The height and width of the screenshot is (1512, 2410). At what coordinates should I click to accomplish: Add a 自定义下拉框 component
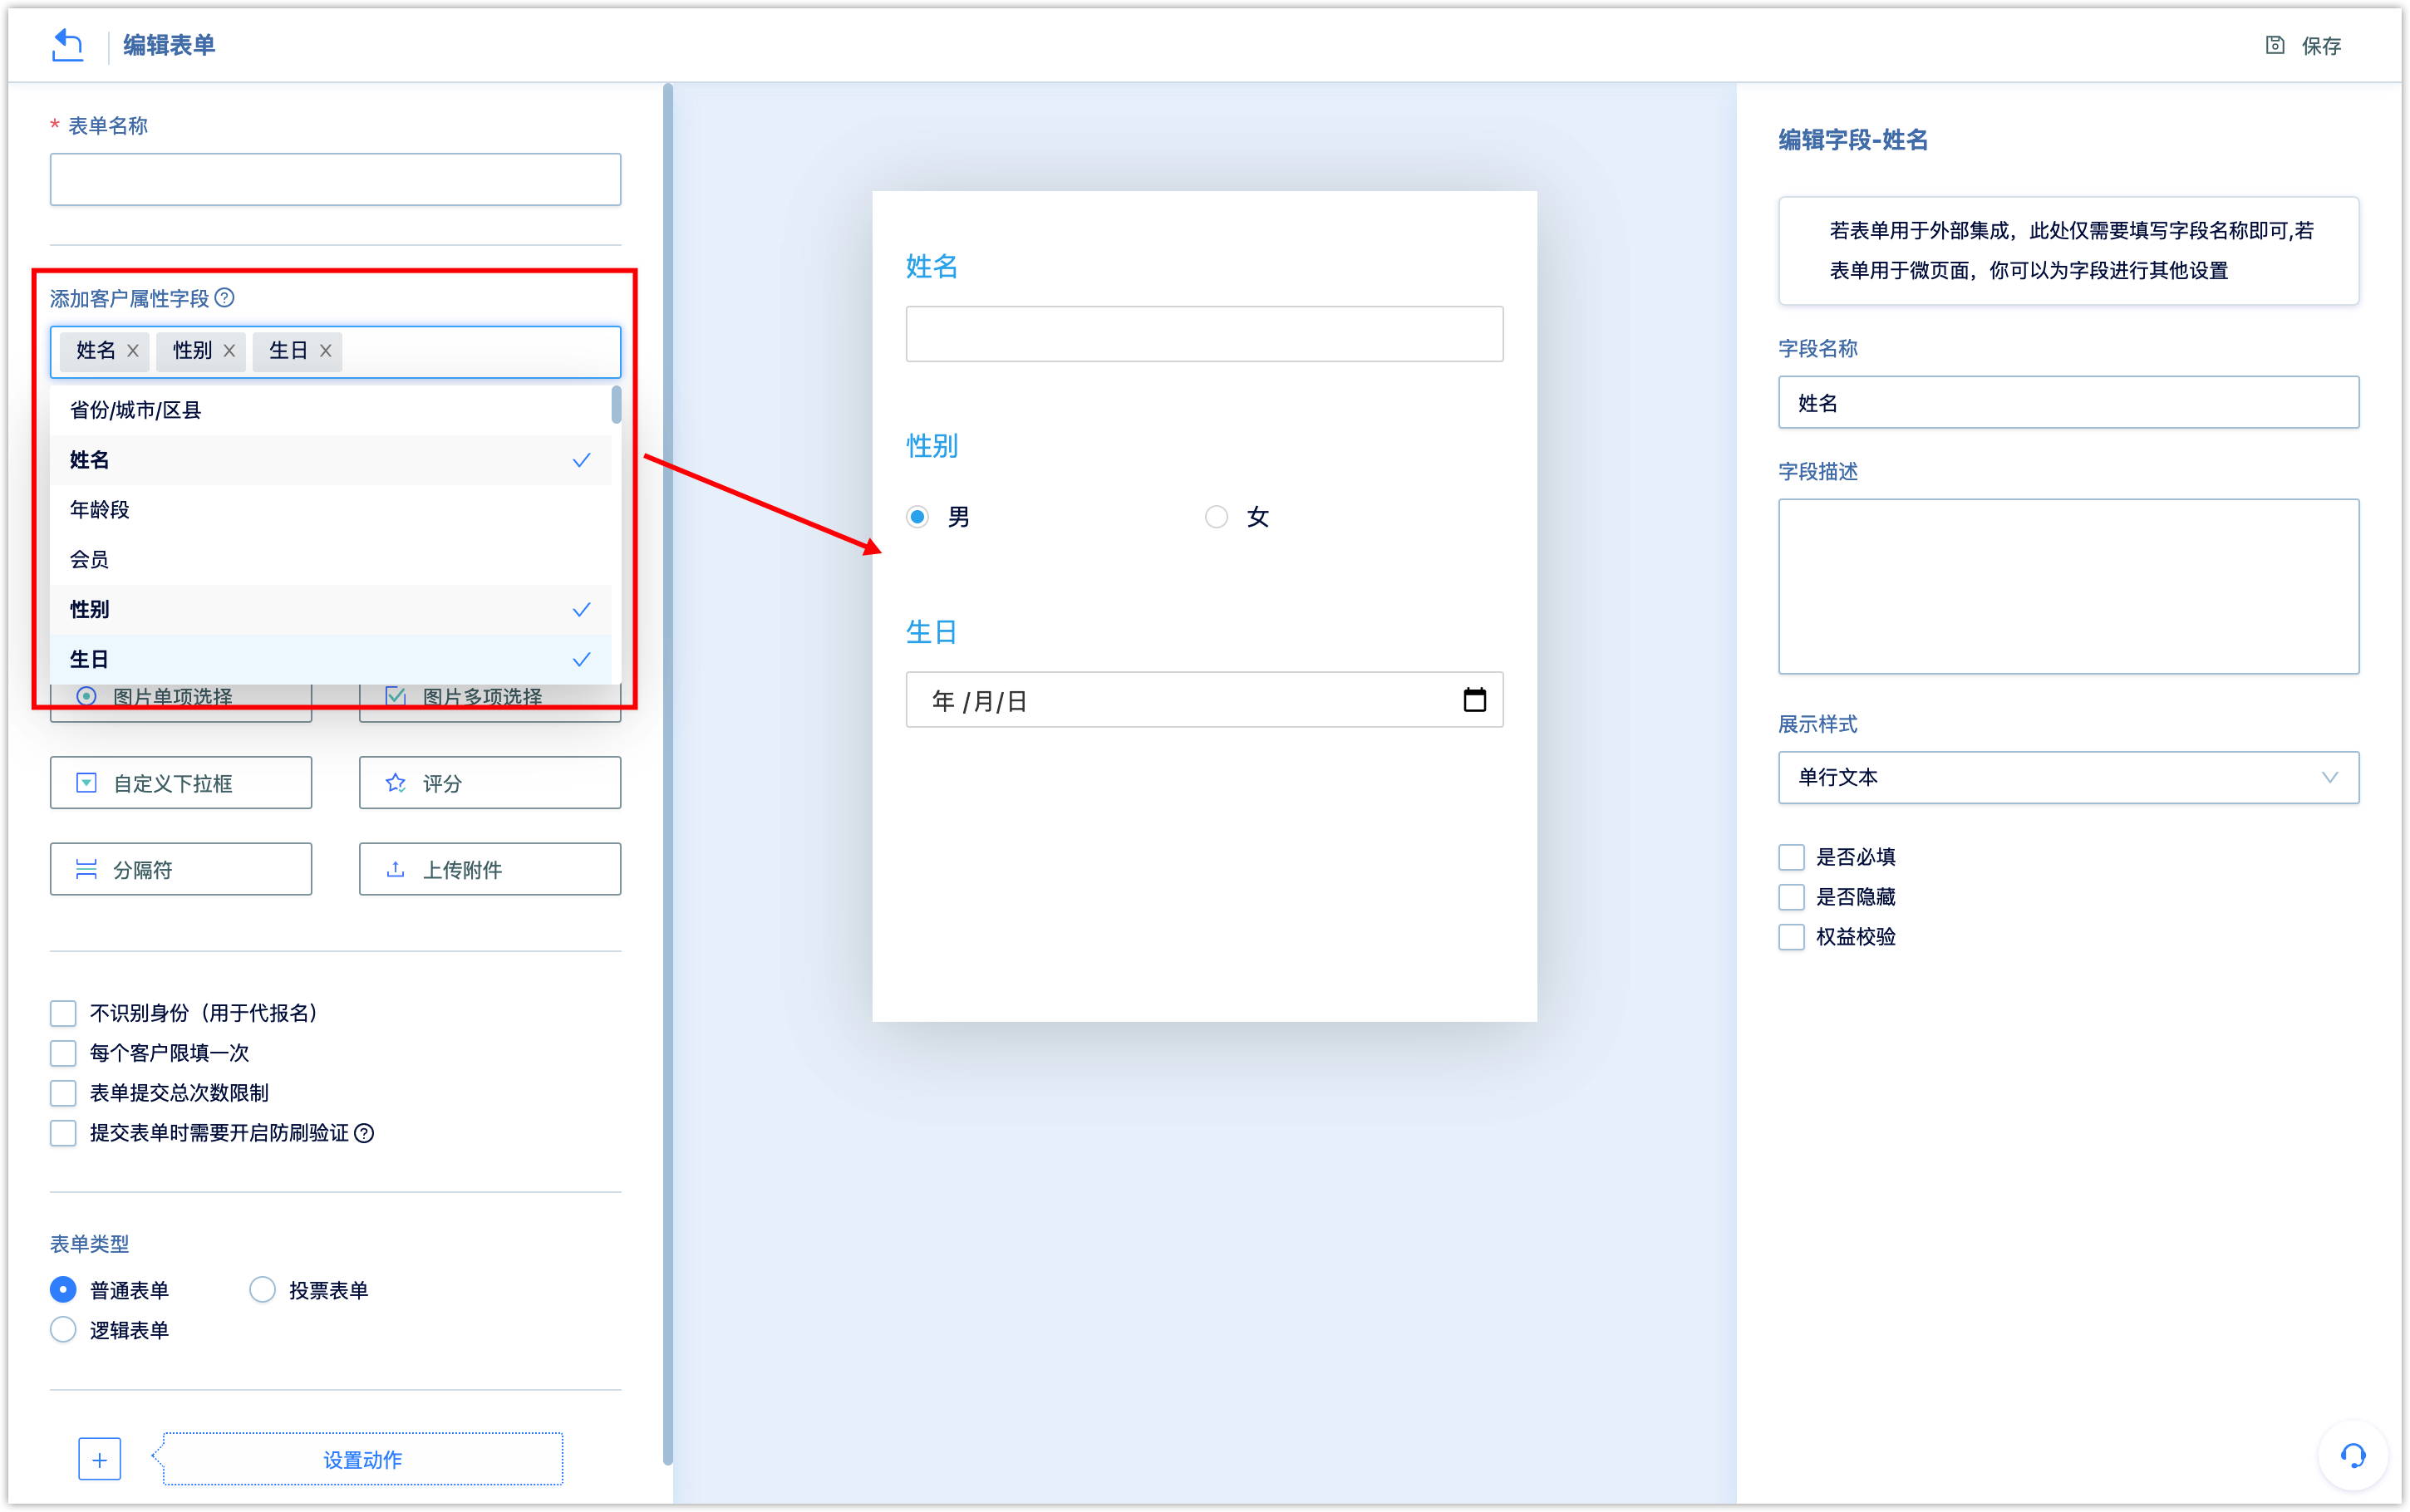181,783
